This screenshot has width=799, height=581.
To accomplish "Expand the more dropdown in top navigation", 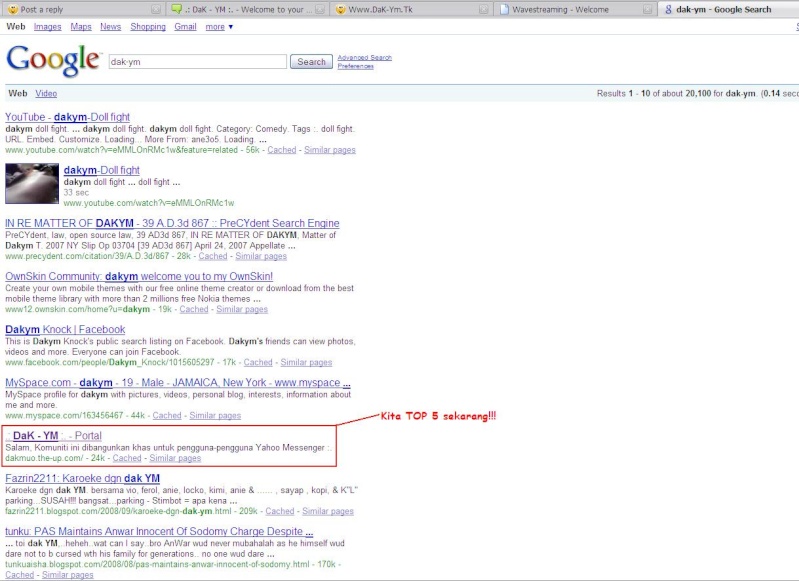I will pos(219,27).
